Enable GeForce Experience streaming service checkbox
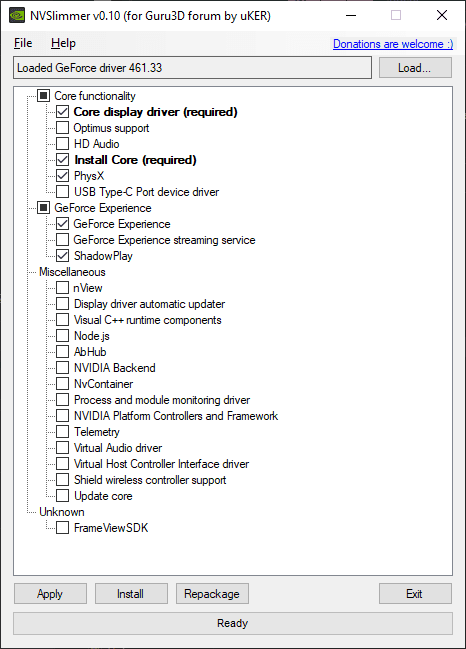The image size is (466, 649). pyautogui.click(x=62, y=240)
